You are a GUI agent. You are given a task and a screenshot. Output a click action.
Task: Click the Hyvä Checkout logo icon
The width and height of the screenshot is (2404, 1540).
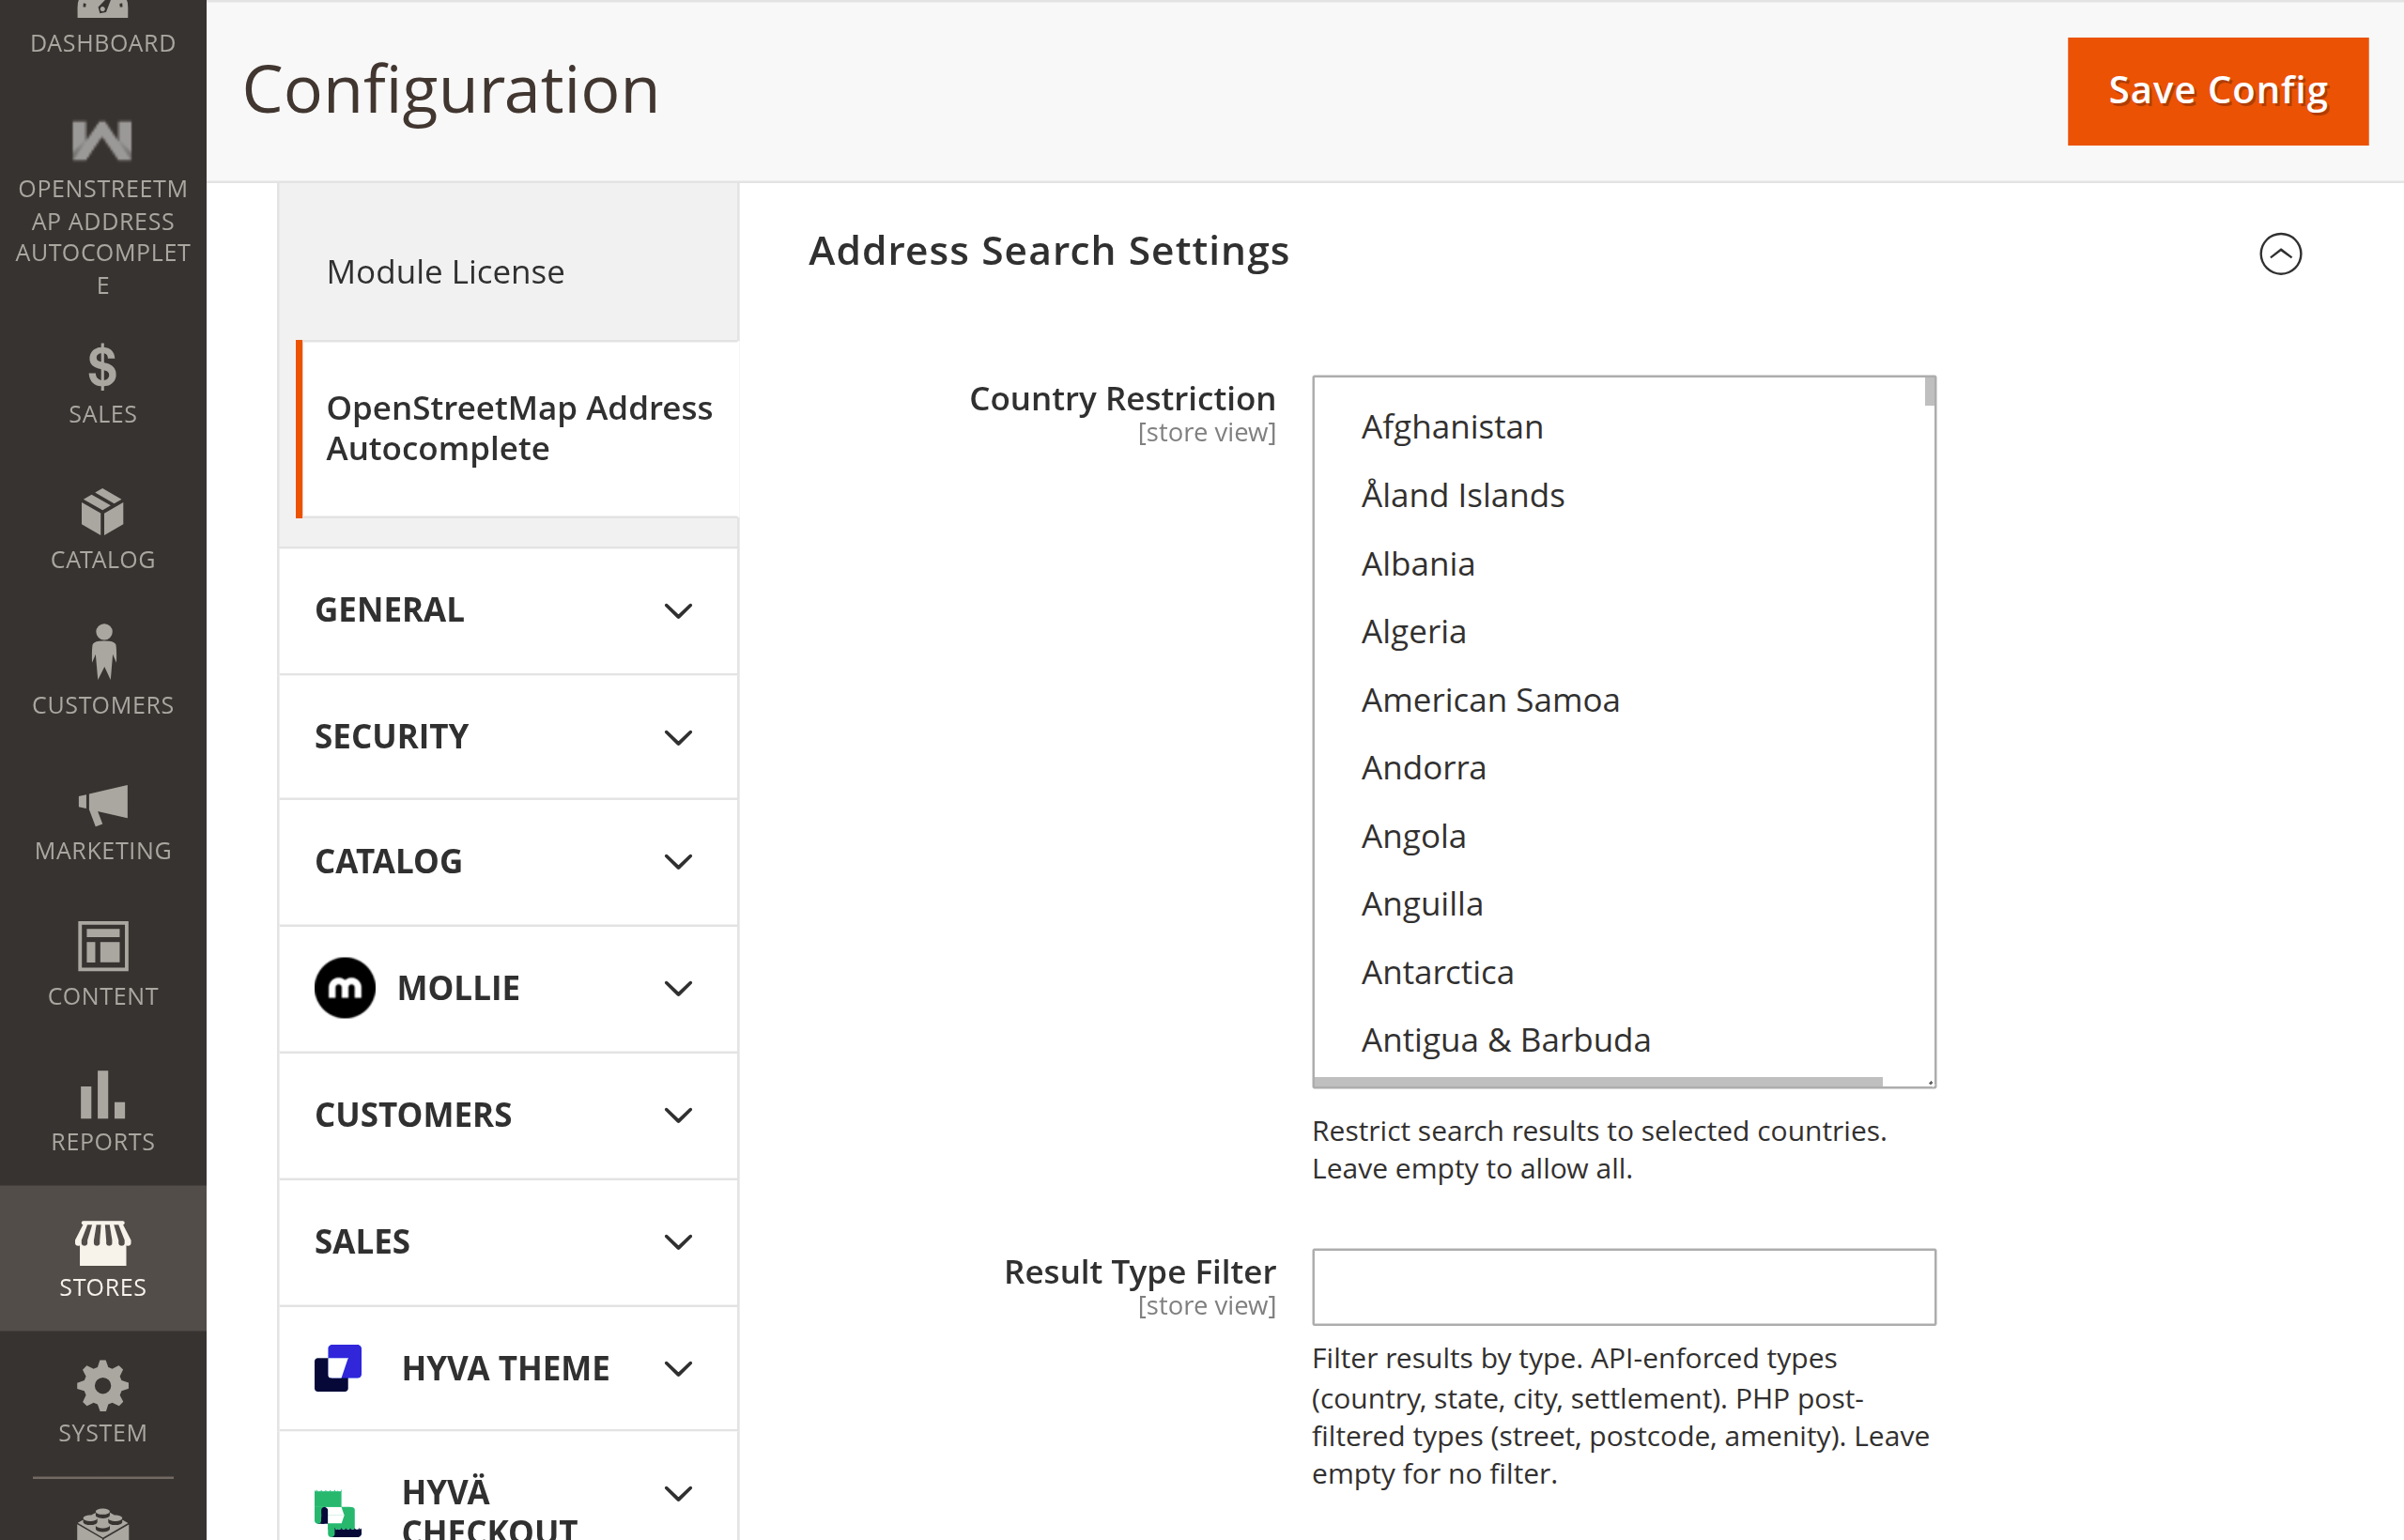(337, 1512)
